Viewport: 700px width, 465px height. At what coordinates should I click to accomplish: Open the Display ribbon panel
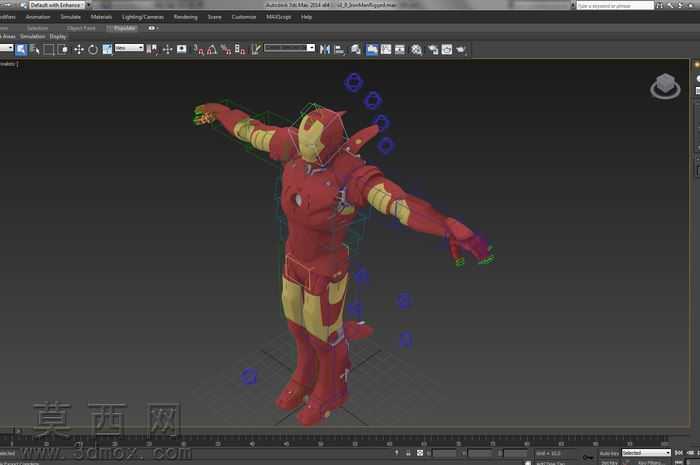point(58,37)
